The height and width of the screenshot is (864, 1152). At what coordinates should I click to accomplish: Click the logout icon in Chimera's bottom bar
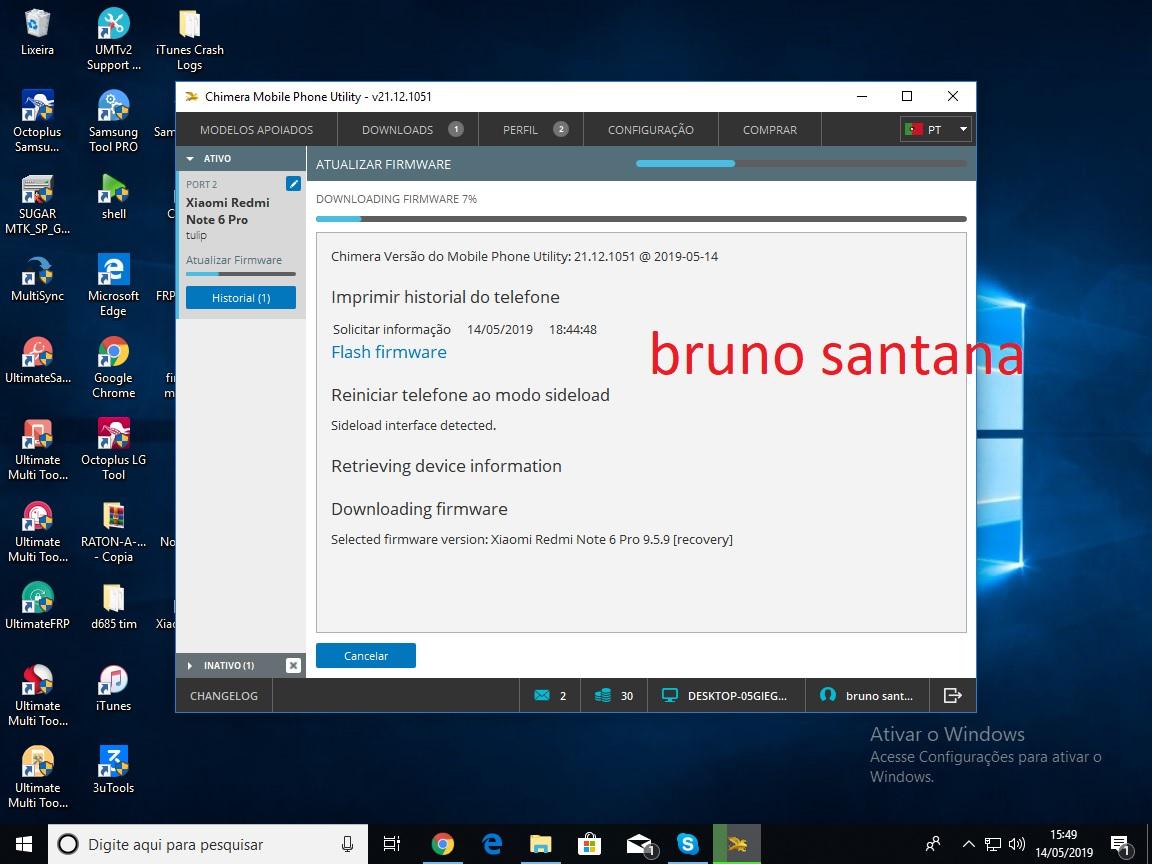(x=952, y=695)
